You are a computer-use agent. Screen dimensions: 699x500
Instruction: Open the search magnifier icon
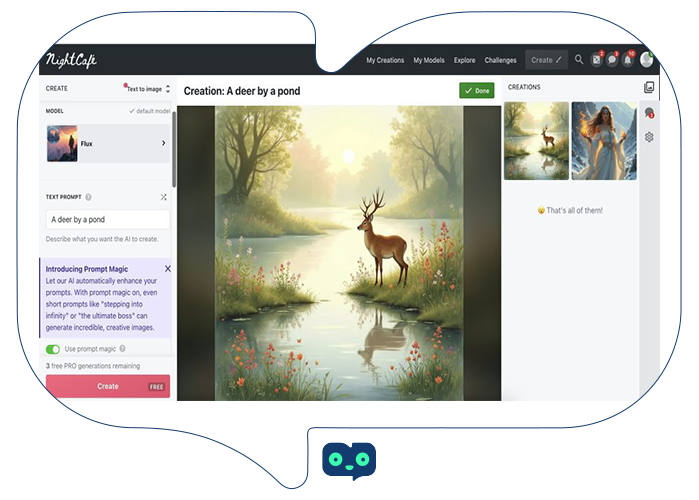pyautogui.click(x=579, y=60)
